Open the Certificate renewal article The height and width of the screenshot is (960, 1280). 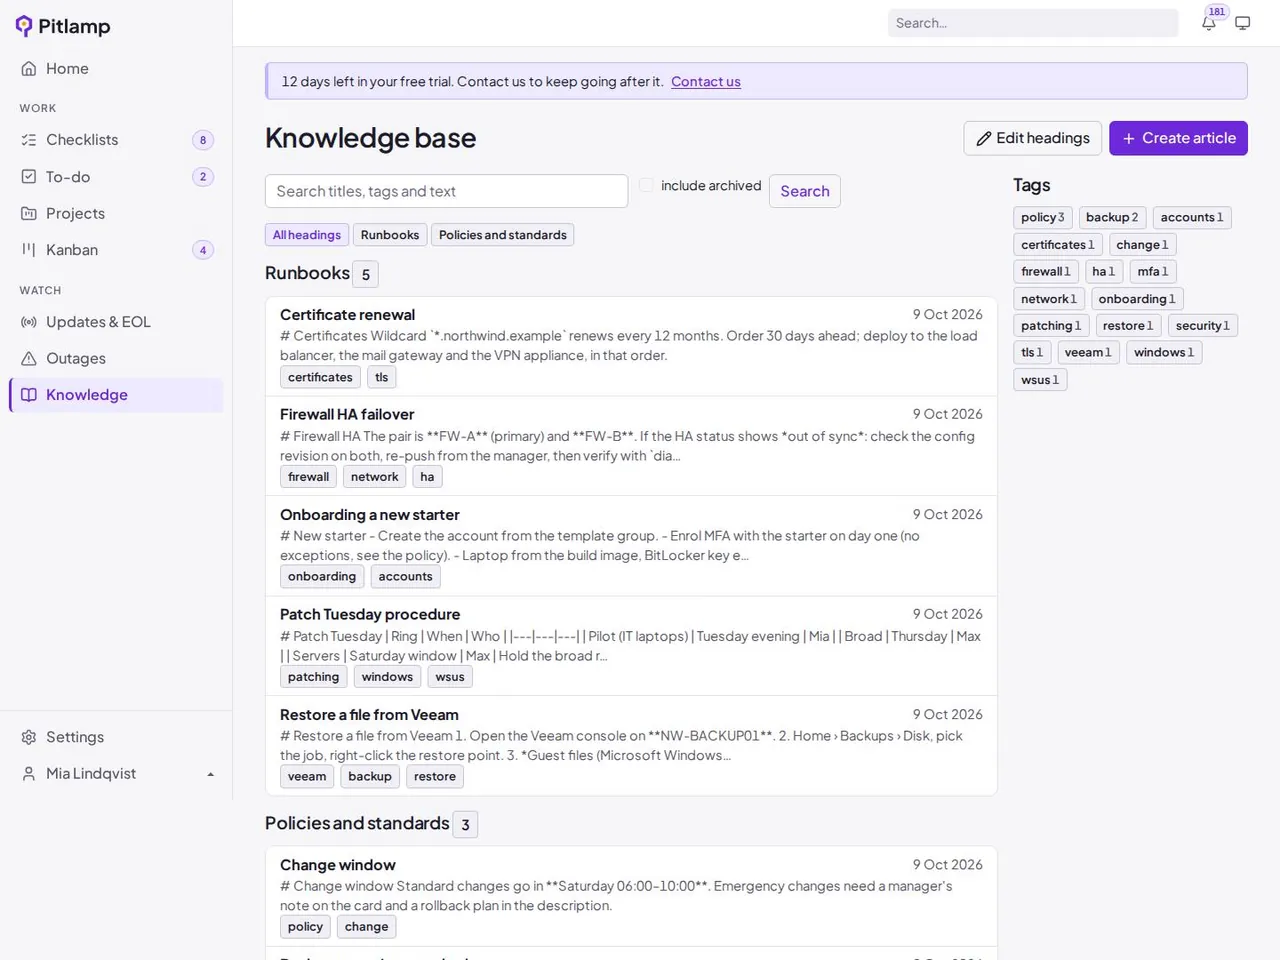pyautogui.click(x=347, y=315)
